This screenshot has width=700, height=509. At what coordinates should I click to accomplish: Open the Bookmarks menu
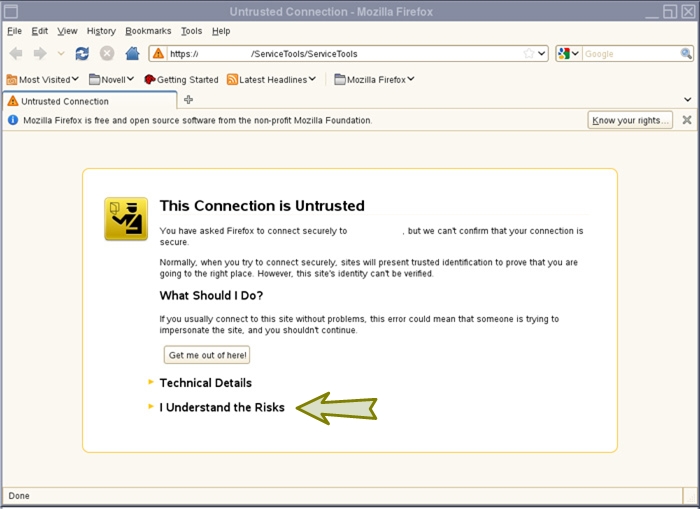pos(148,31)
